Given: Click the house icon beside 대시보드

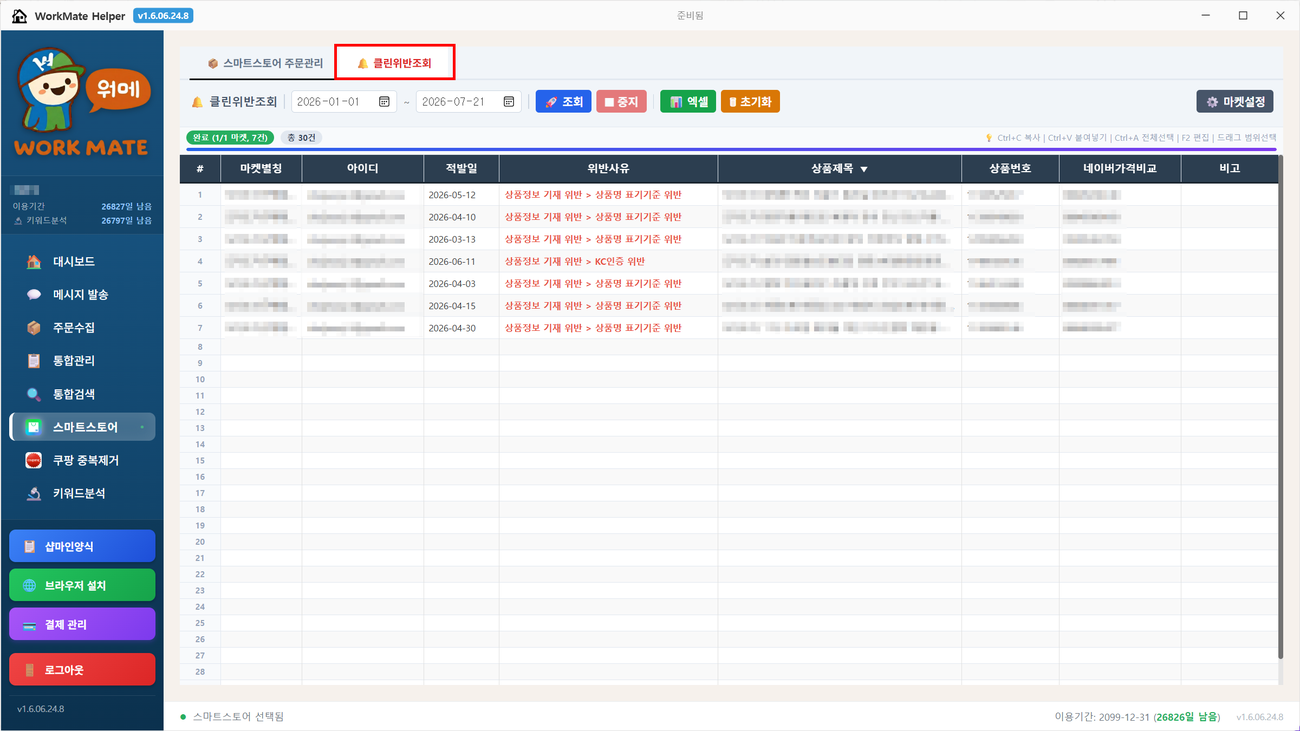Looking at the screenshot, I should pos(34,261).
